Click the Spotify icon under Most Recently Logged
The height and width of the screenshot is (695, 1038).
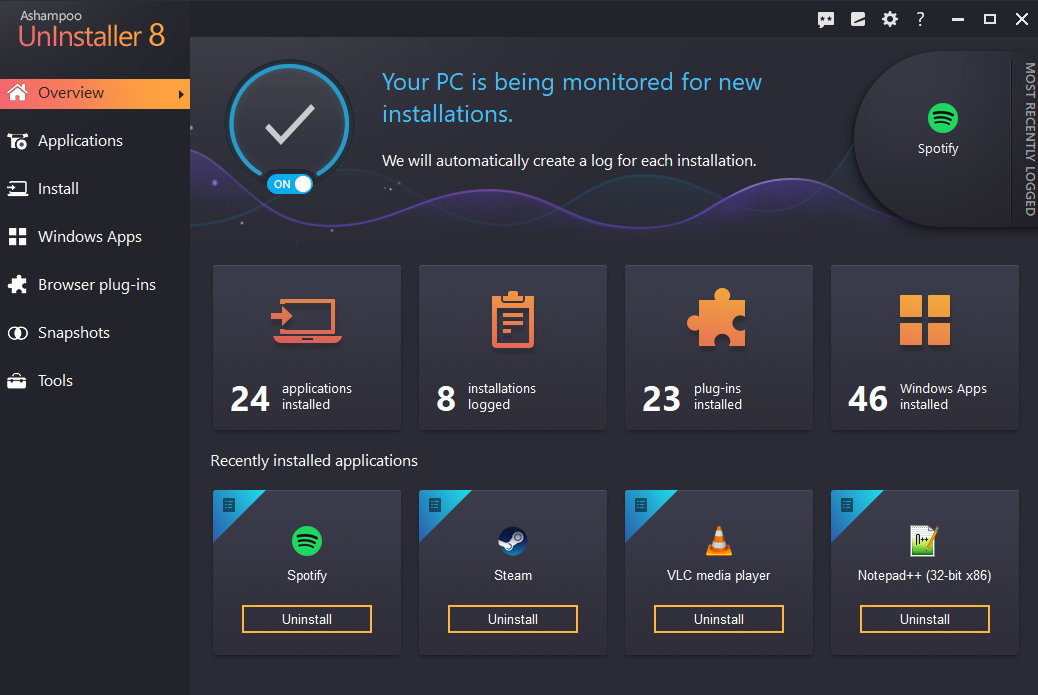click(x=942, y=119)
